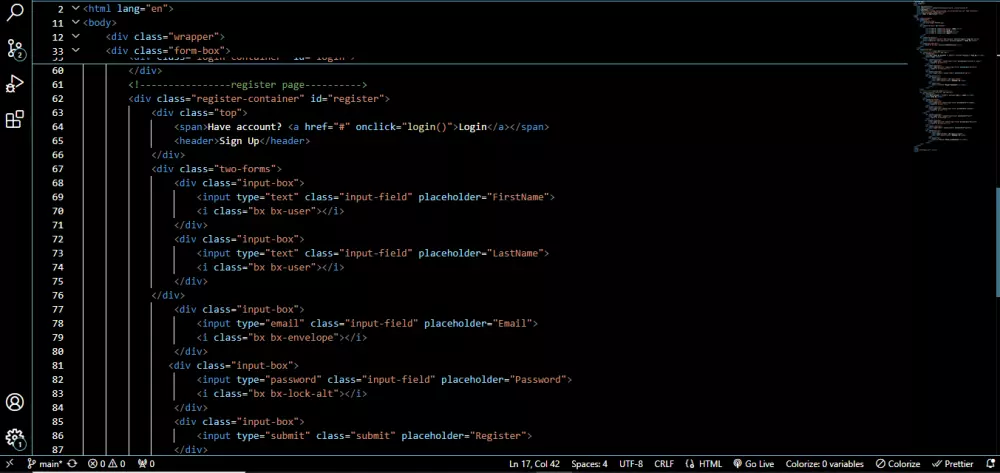1000x473 pixels.
Task: Click Ln 17, Col 42 position indicator
Action: point(534,463)
